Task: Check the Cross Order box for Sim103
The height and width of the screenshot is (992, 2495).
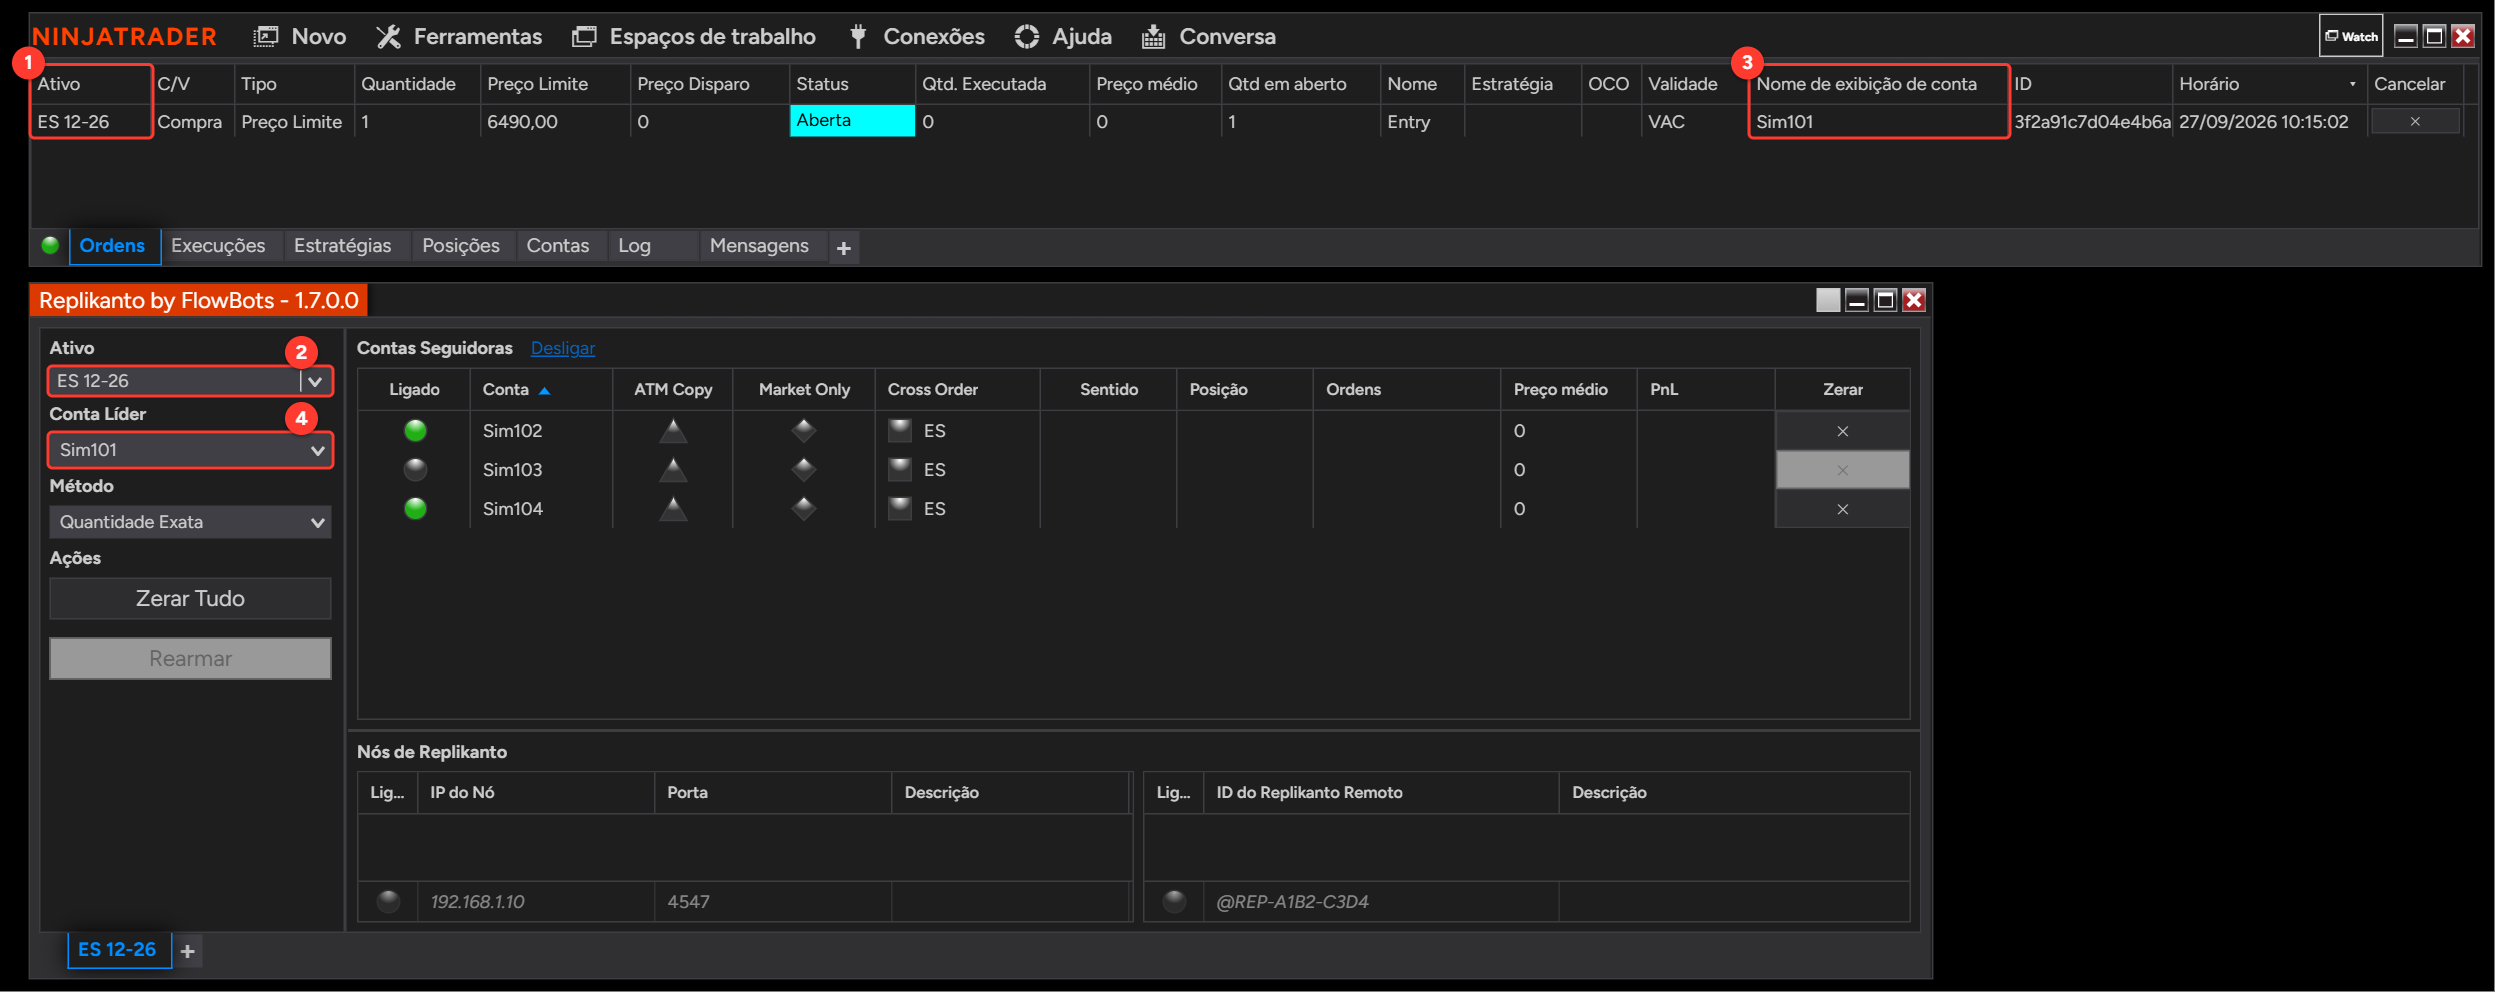Action: click(x=900, y=470)
